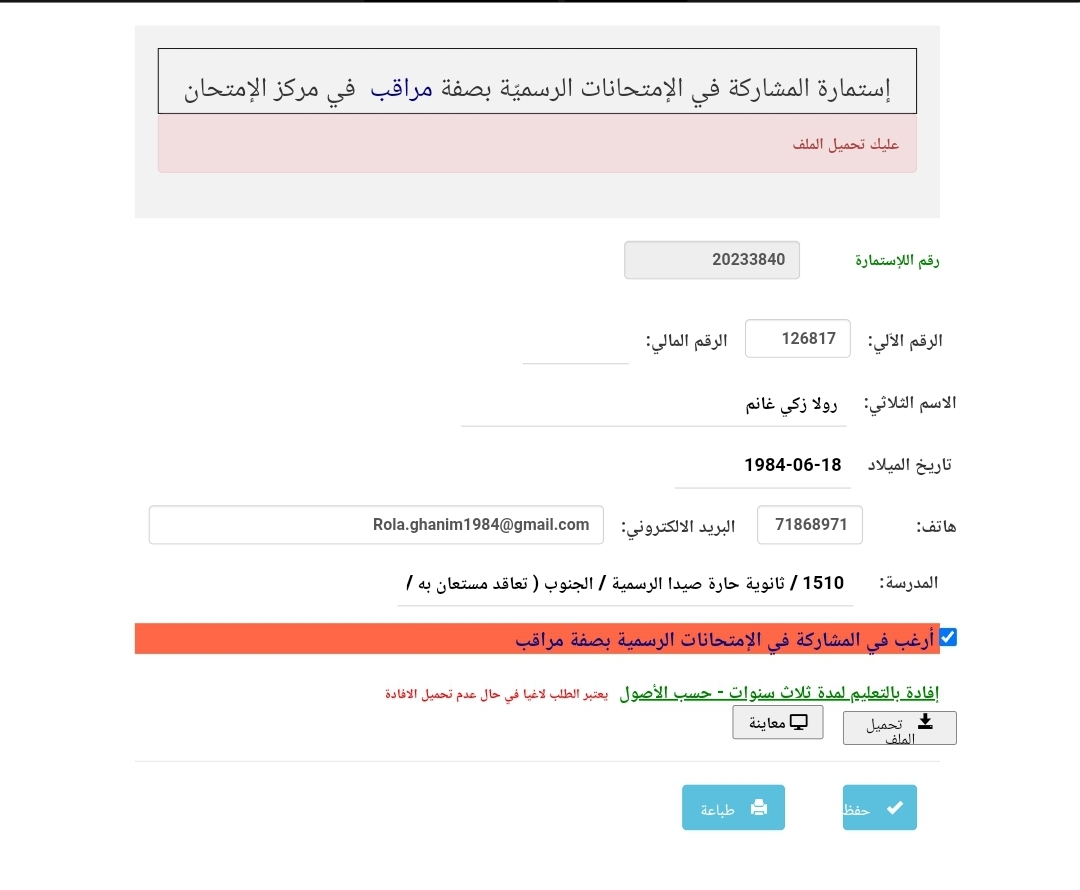Click the orange أرغب في المشاركة label text
Image resolution: width=1080 pixels, height=890 pixels.
[724, 640]
